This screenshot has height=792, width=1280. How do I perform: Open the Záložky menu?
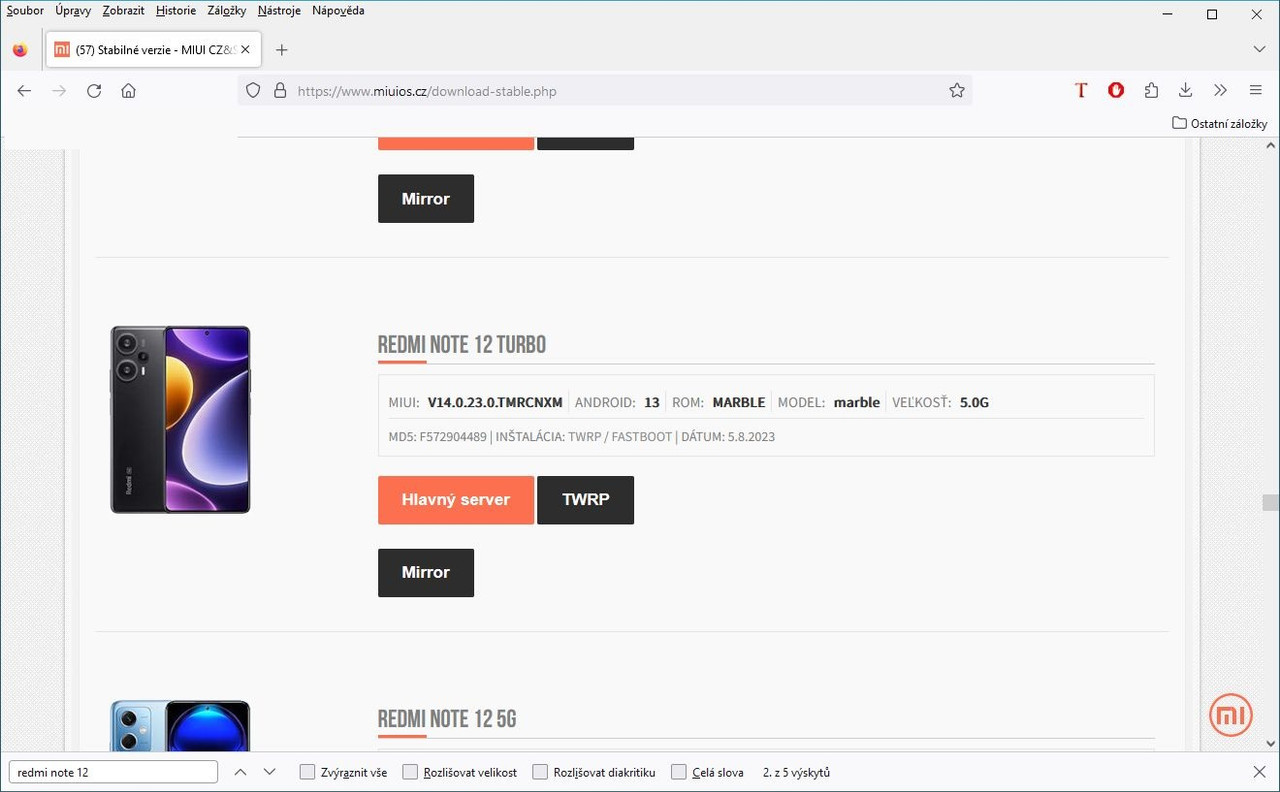(x=227, y=11)
